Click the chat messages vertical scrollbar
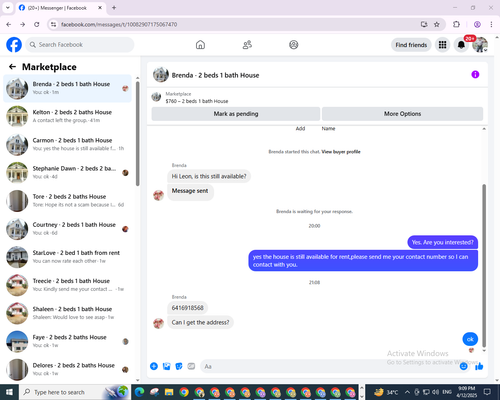 pos(484,265)
